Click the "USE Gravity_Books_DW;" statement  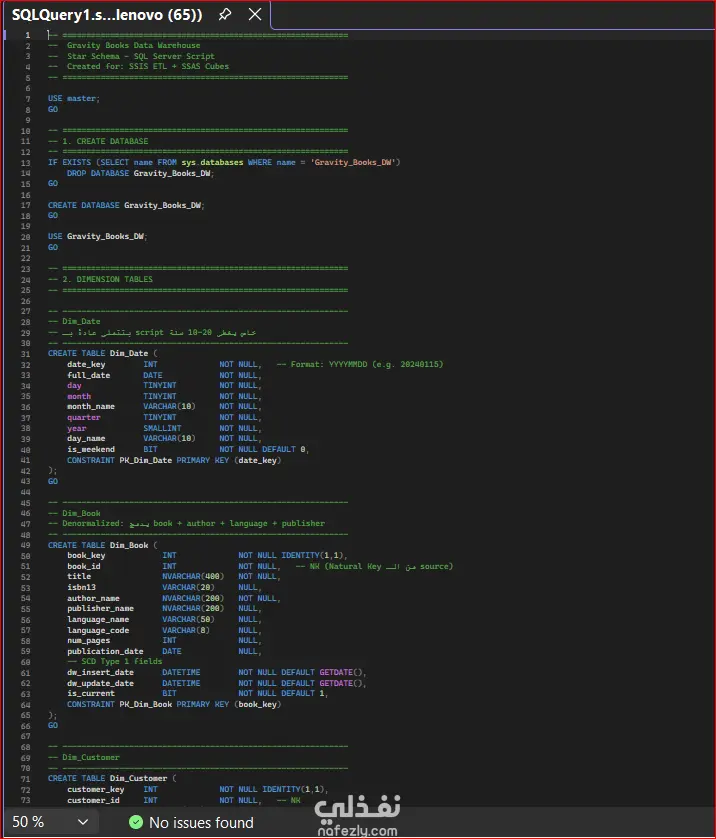pyautogui.click(x=97, y=237)
